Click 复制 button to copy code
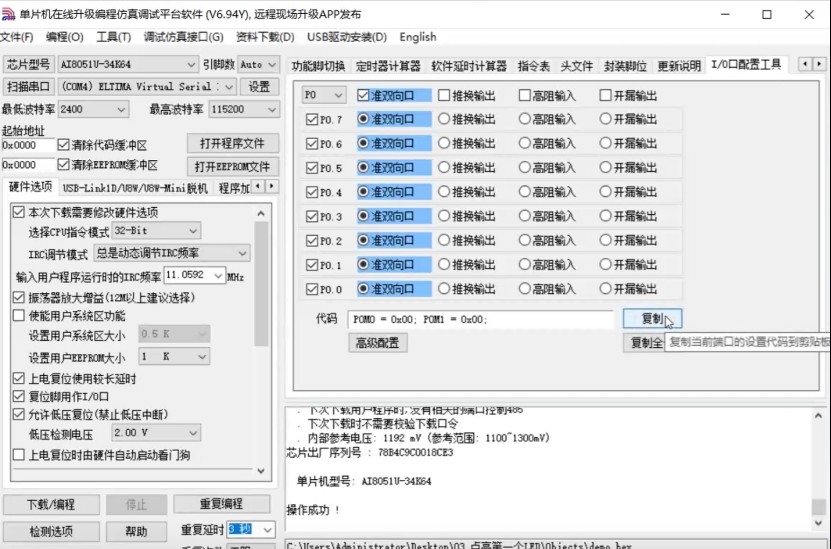 652,318
